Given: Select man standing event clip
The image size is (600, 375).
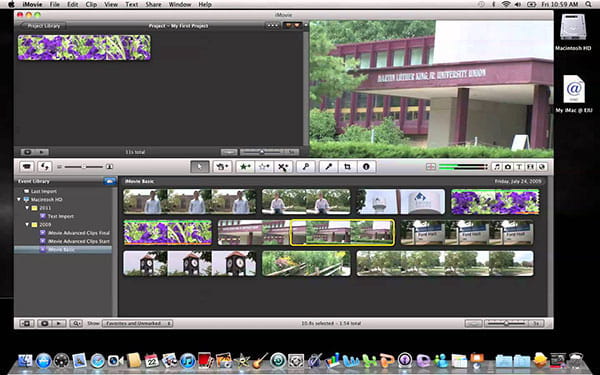Looking at the screenshot, I should pyautogui.click(x=190, y=201).
